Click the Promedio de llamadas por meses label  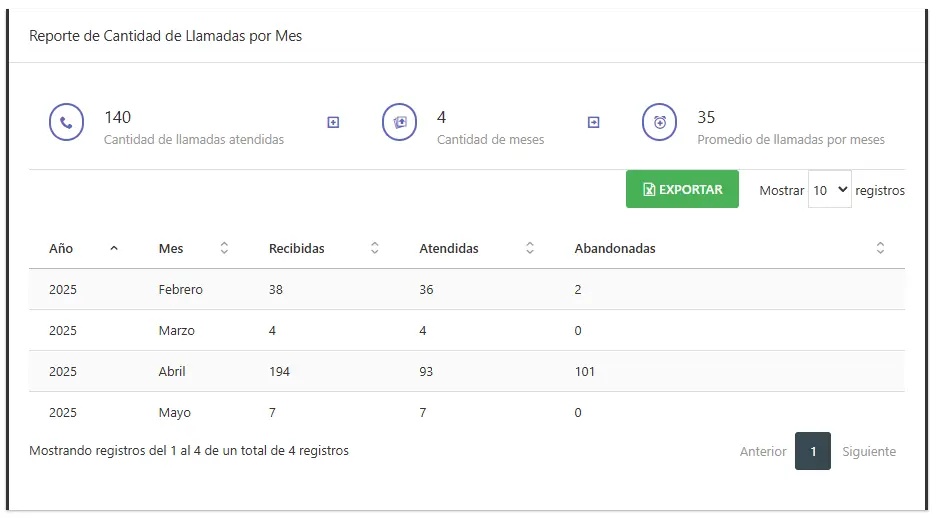(790, 139)
